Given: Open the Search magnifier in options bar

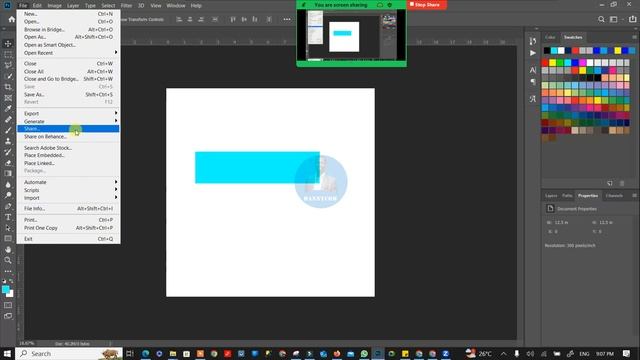Looking at the screenshot, I should tap(601, 19).
